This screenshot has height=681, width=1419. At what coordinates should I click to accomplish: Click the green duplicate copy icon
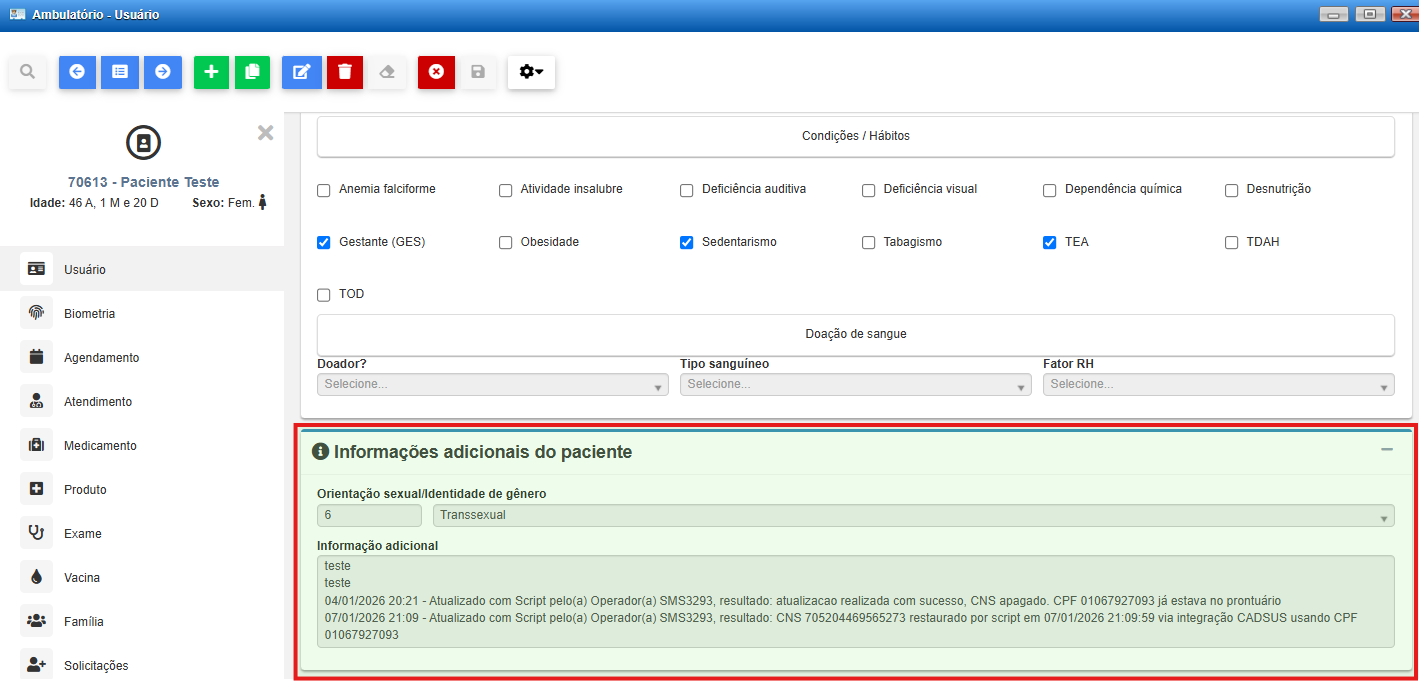pyautogui.click(x=253, y=72)
